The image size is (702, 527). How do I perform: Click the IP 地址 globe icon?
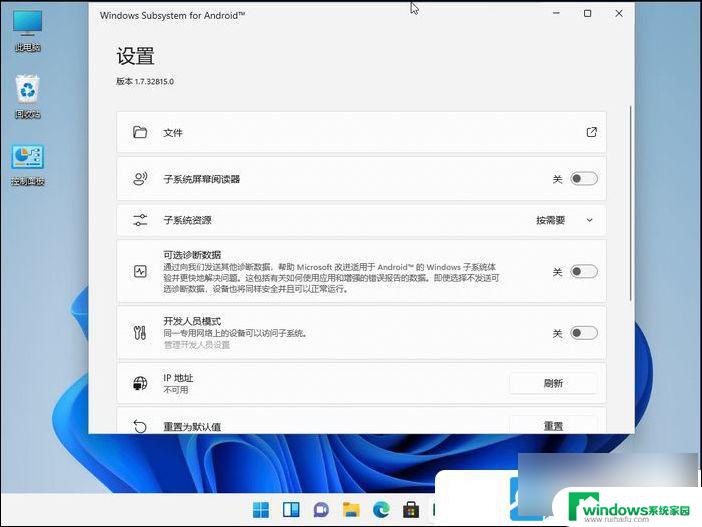140,383
